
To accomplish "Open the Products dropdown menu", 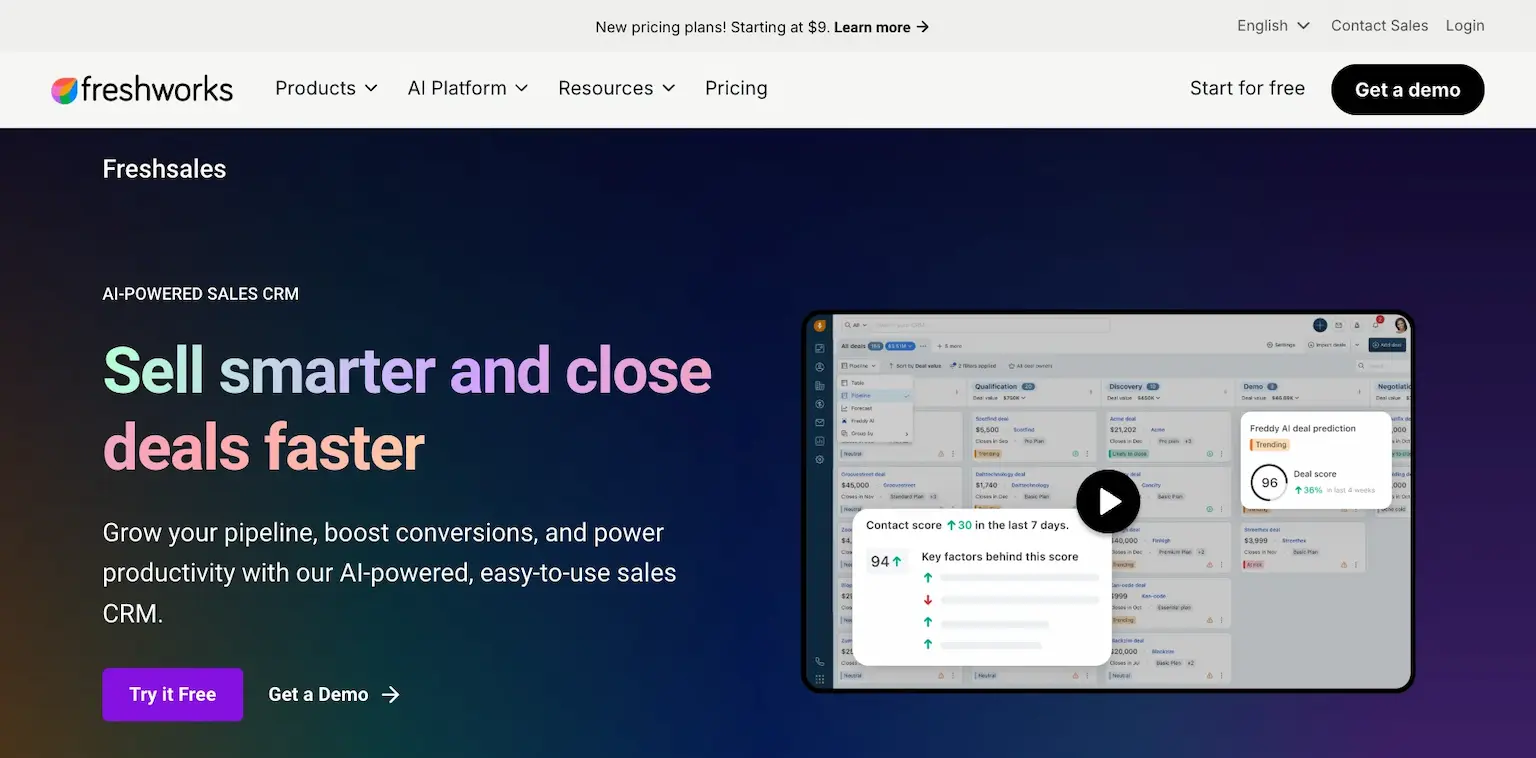I will (x=327, y=88).
